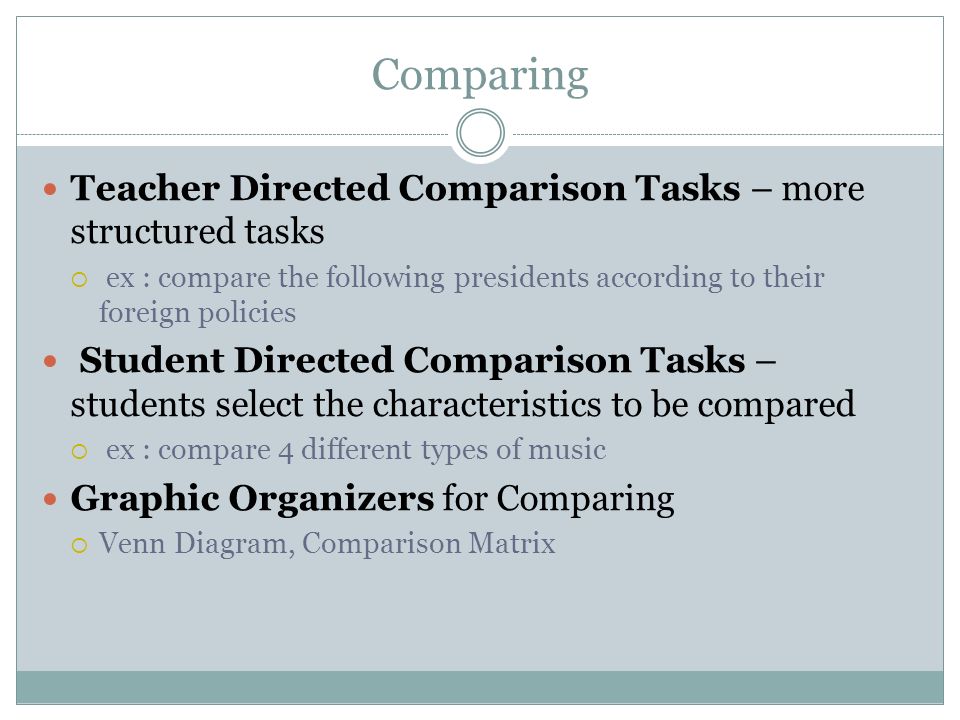Viewport: 960px width, 720px height.
Task: Click the yellow hollow bullet before music example
Action: point(80,452)
